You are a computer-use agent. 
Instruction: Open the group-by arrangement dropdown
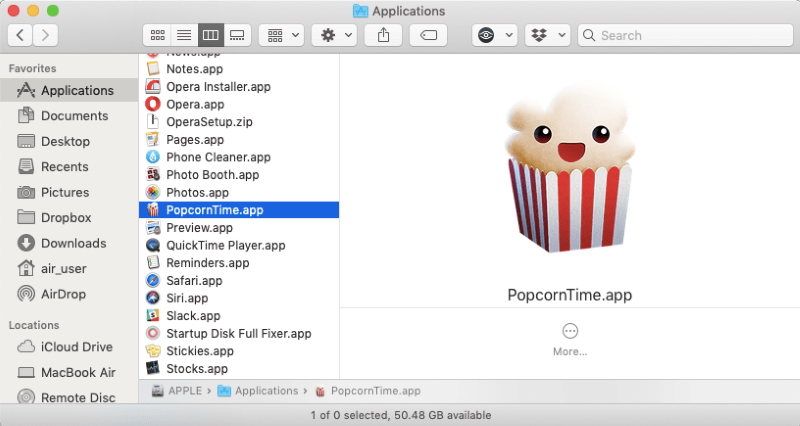coord(282,35)
